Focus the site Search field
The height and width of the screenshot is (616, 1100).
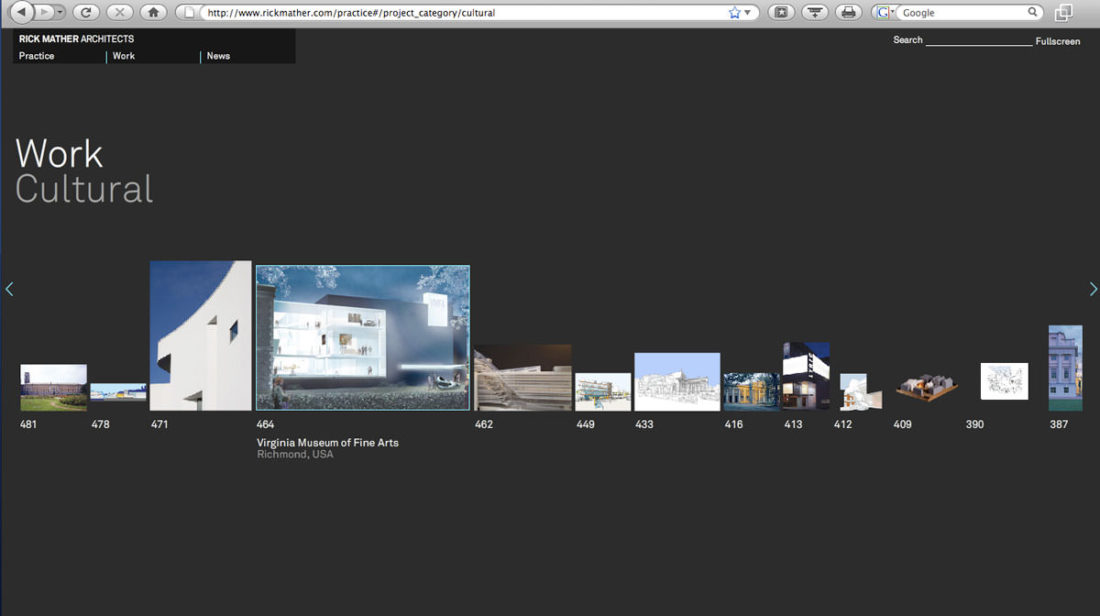tap(979, 41)
